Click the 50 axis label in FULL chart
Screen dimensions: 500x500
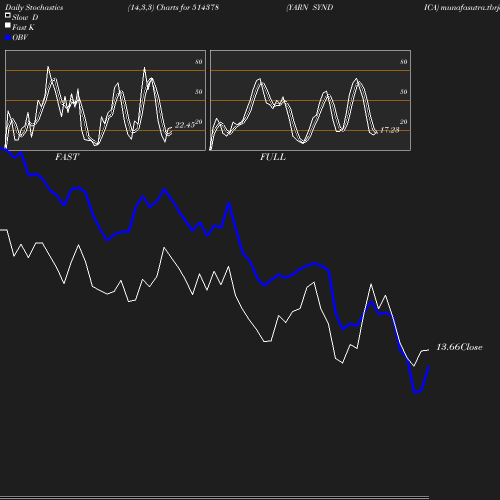(404, 92)
